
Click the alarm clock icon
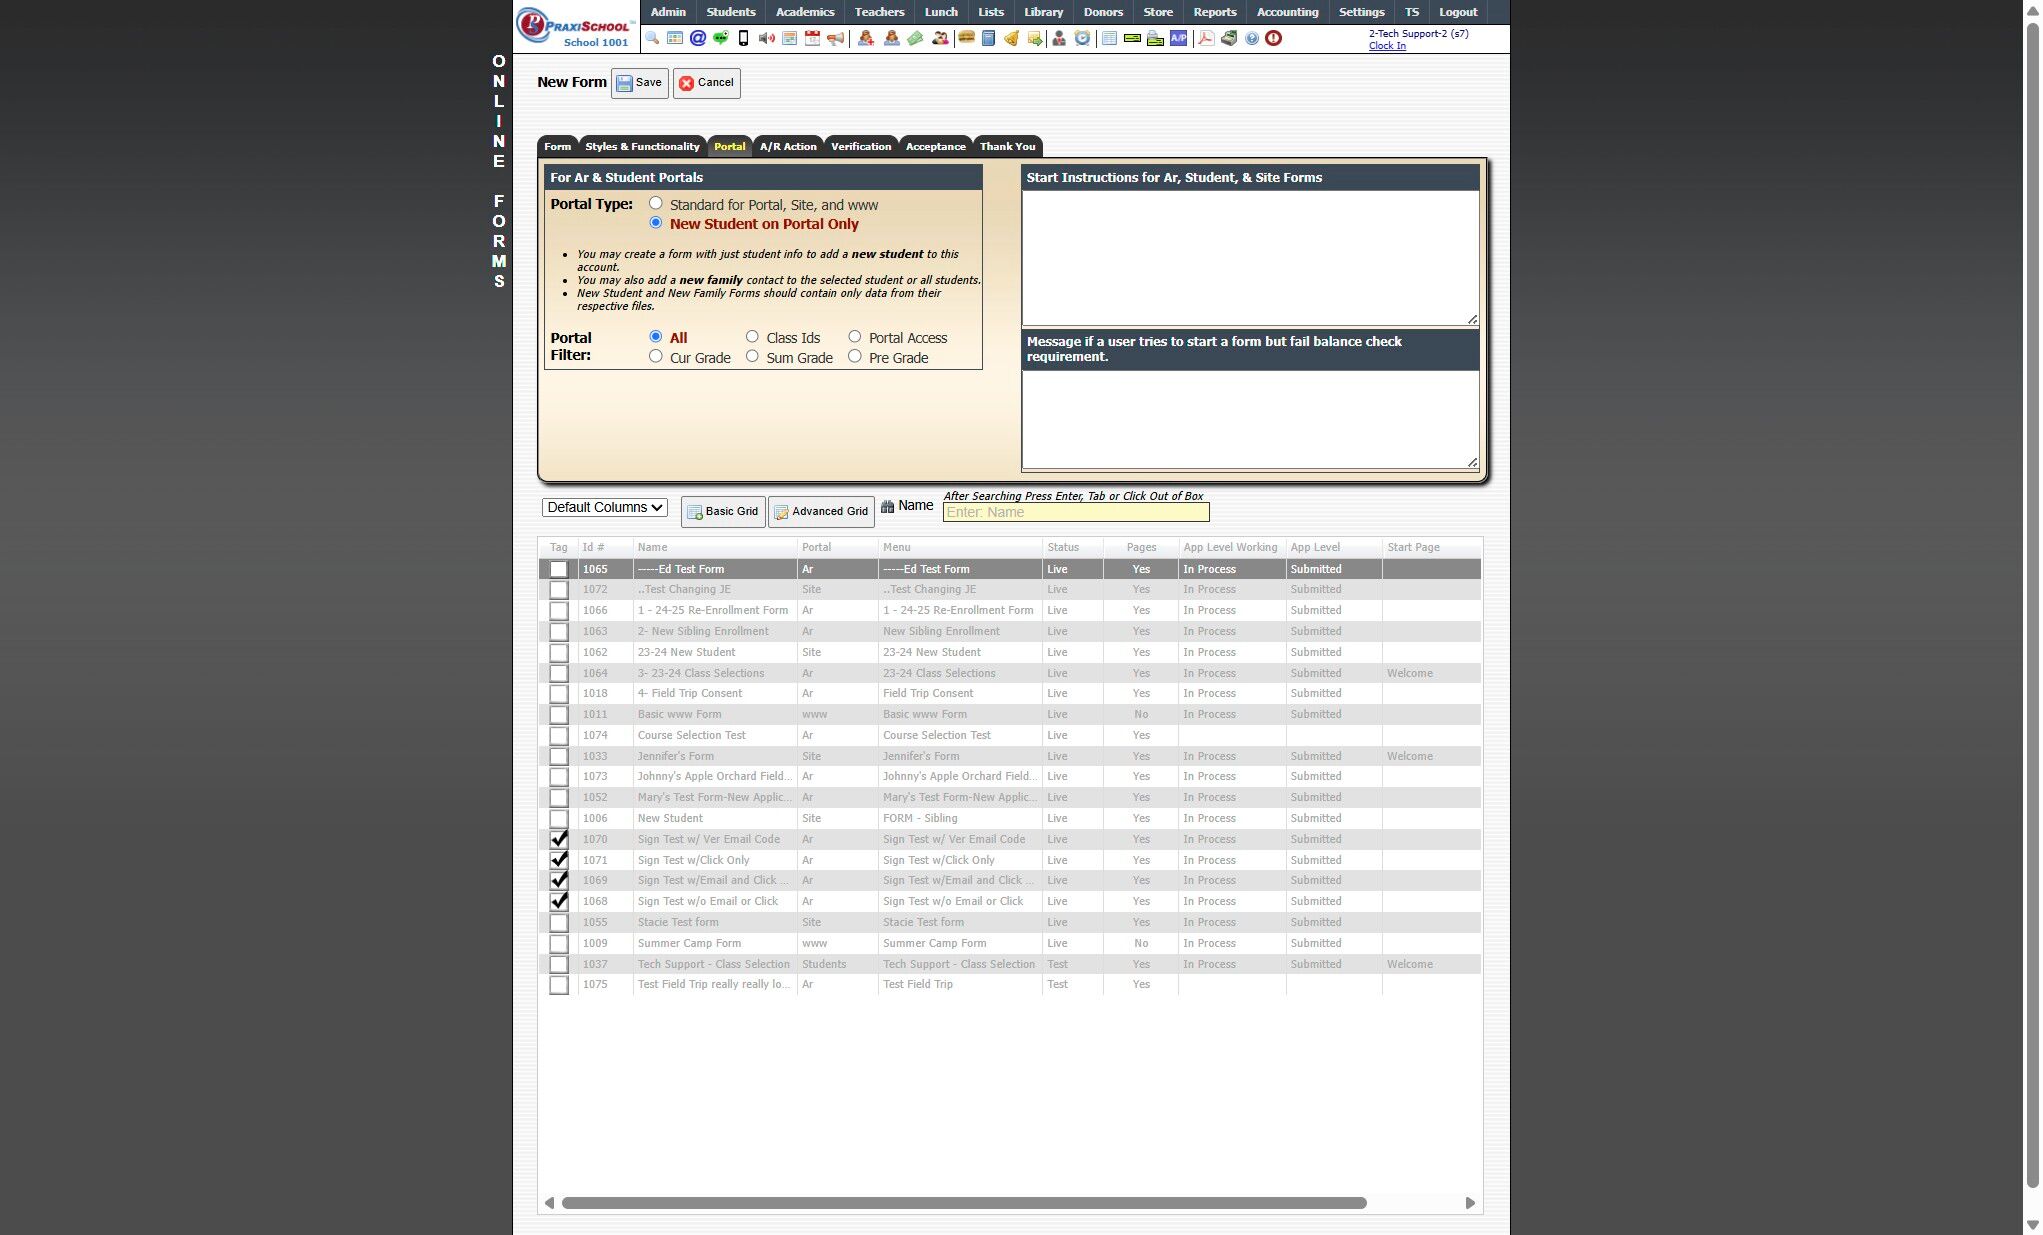coord(1082,38)
